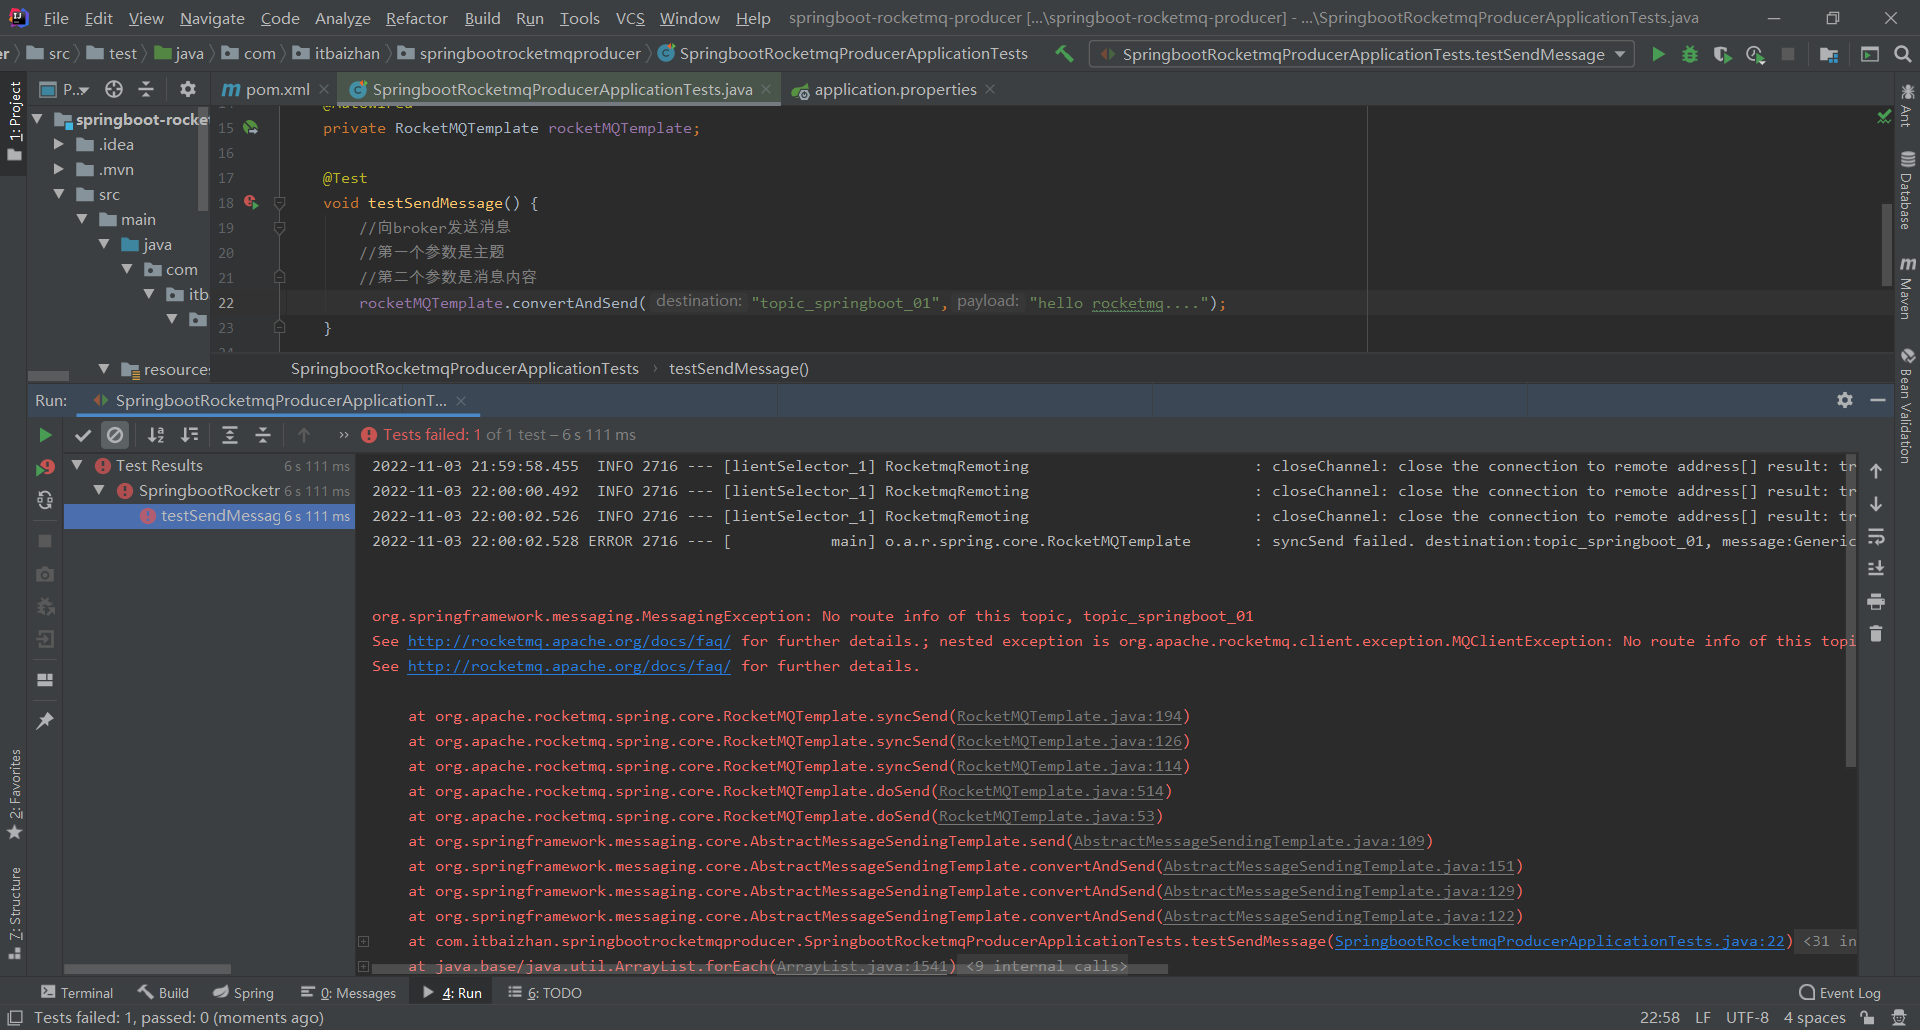Image resolution: width=1920 pixels, height=1030 pixels.
Task: Toggle scroll to end of console
Action: point(1876,569)
